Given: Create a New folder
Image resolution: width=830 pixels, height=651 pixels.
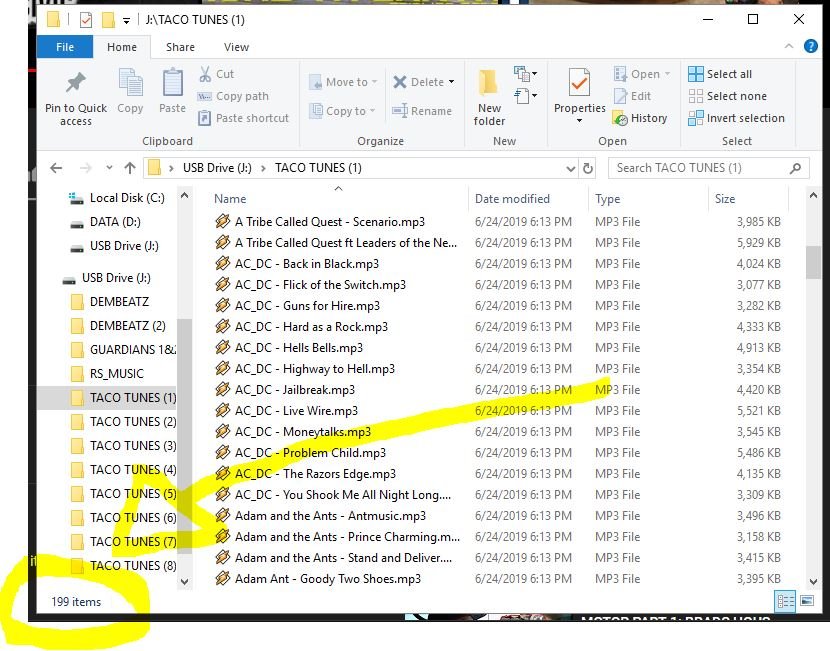Looking at the screenshot, I should pos(489,97).
